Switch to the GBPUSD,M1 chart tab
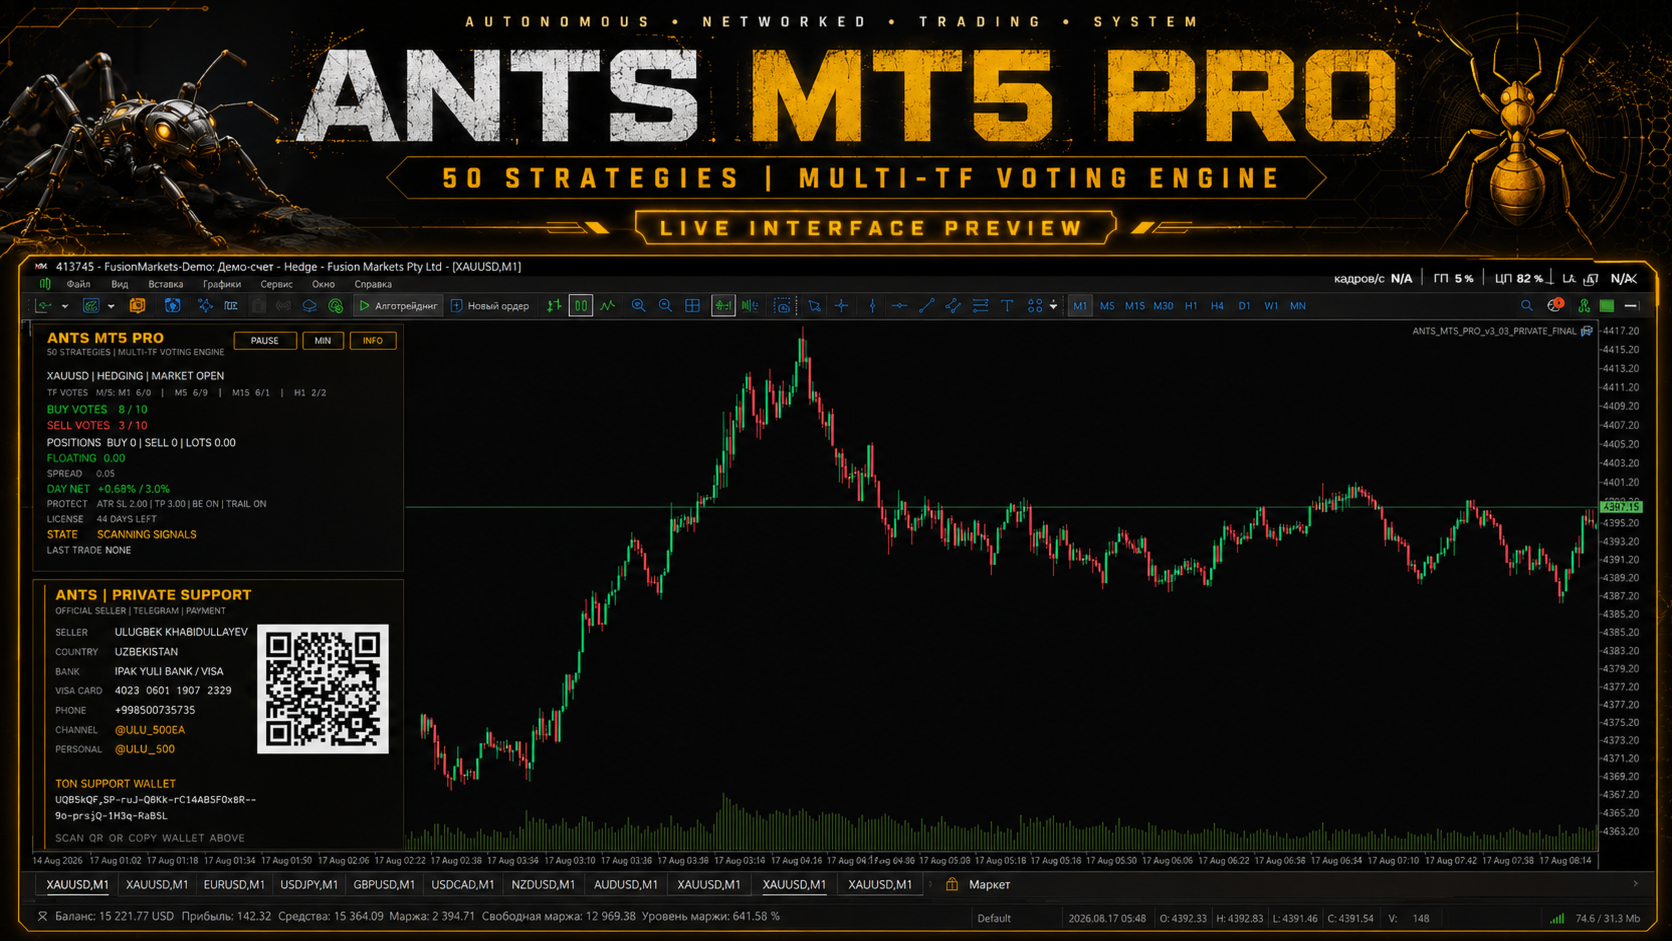The image size is (1672, 941). (384, 885)
